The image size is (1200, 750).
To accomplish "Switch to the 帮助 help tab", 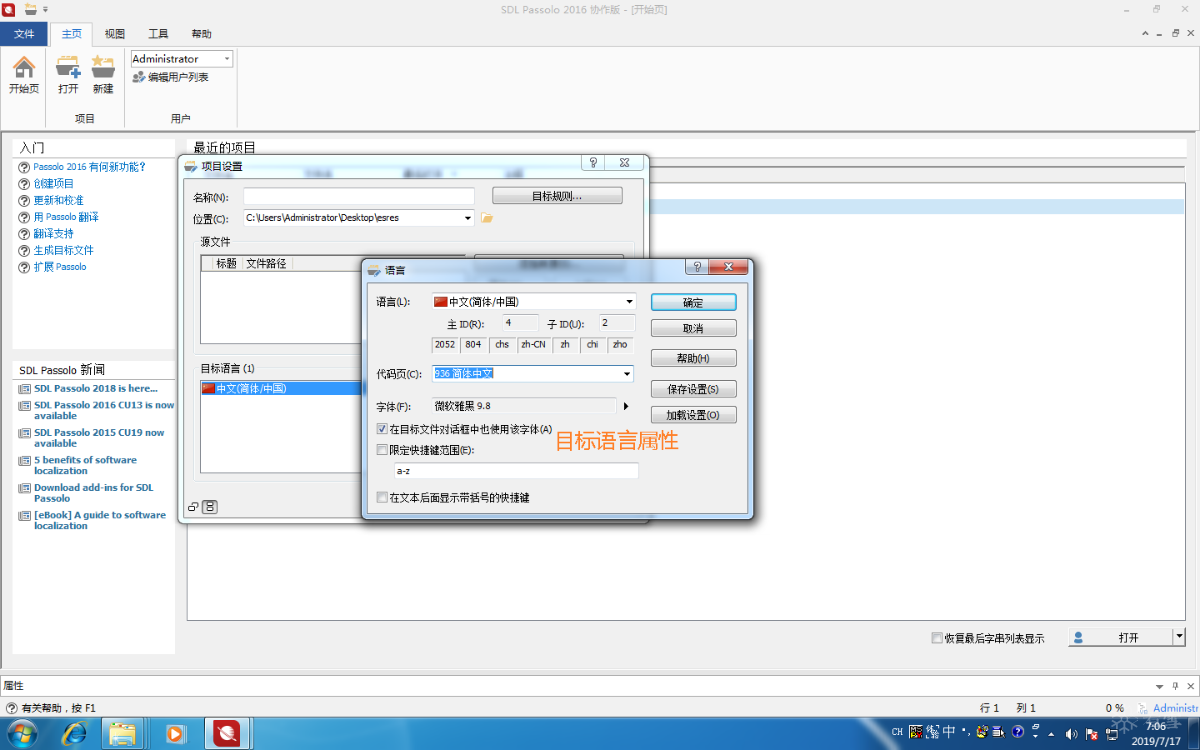I will pos(201,34).
